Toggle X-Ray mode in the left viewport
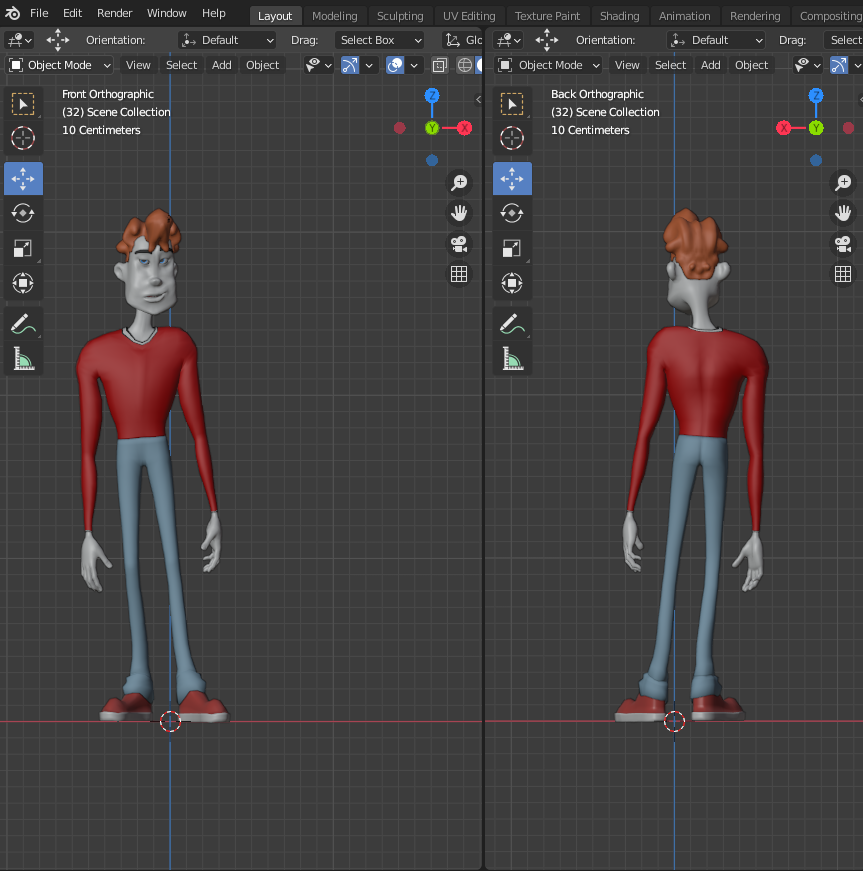863x871 pixels. click(x=439, y=64)
